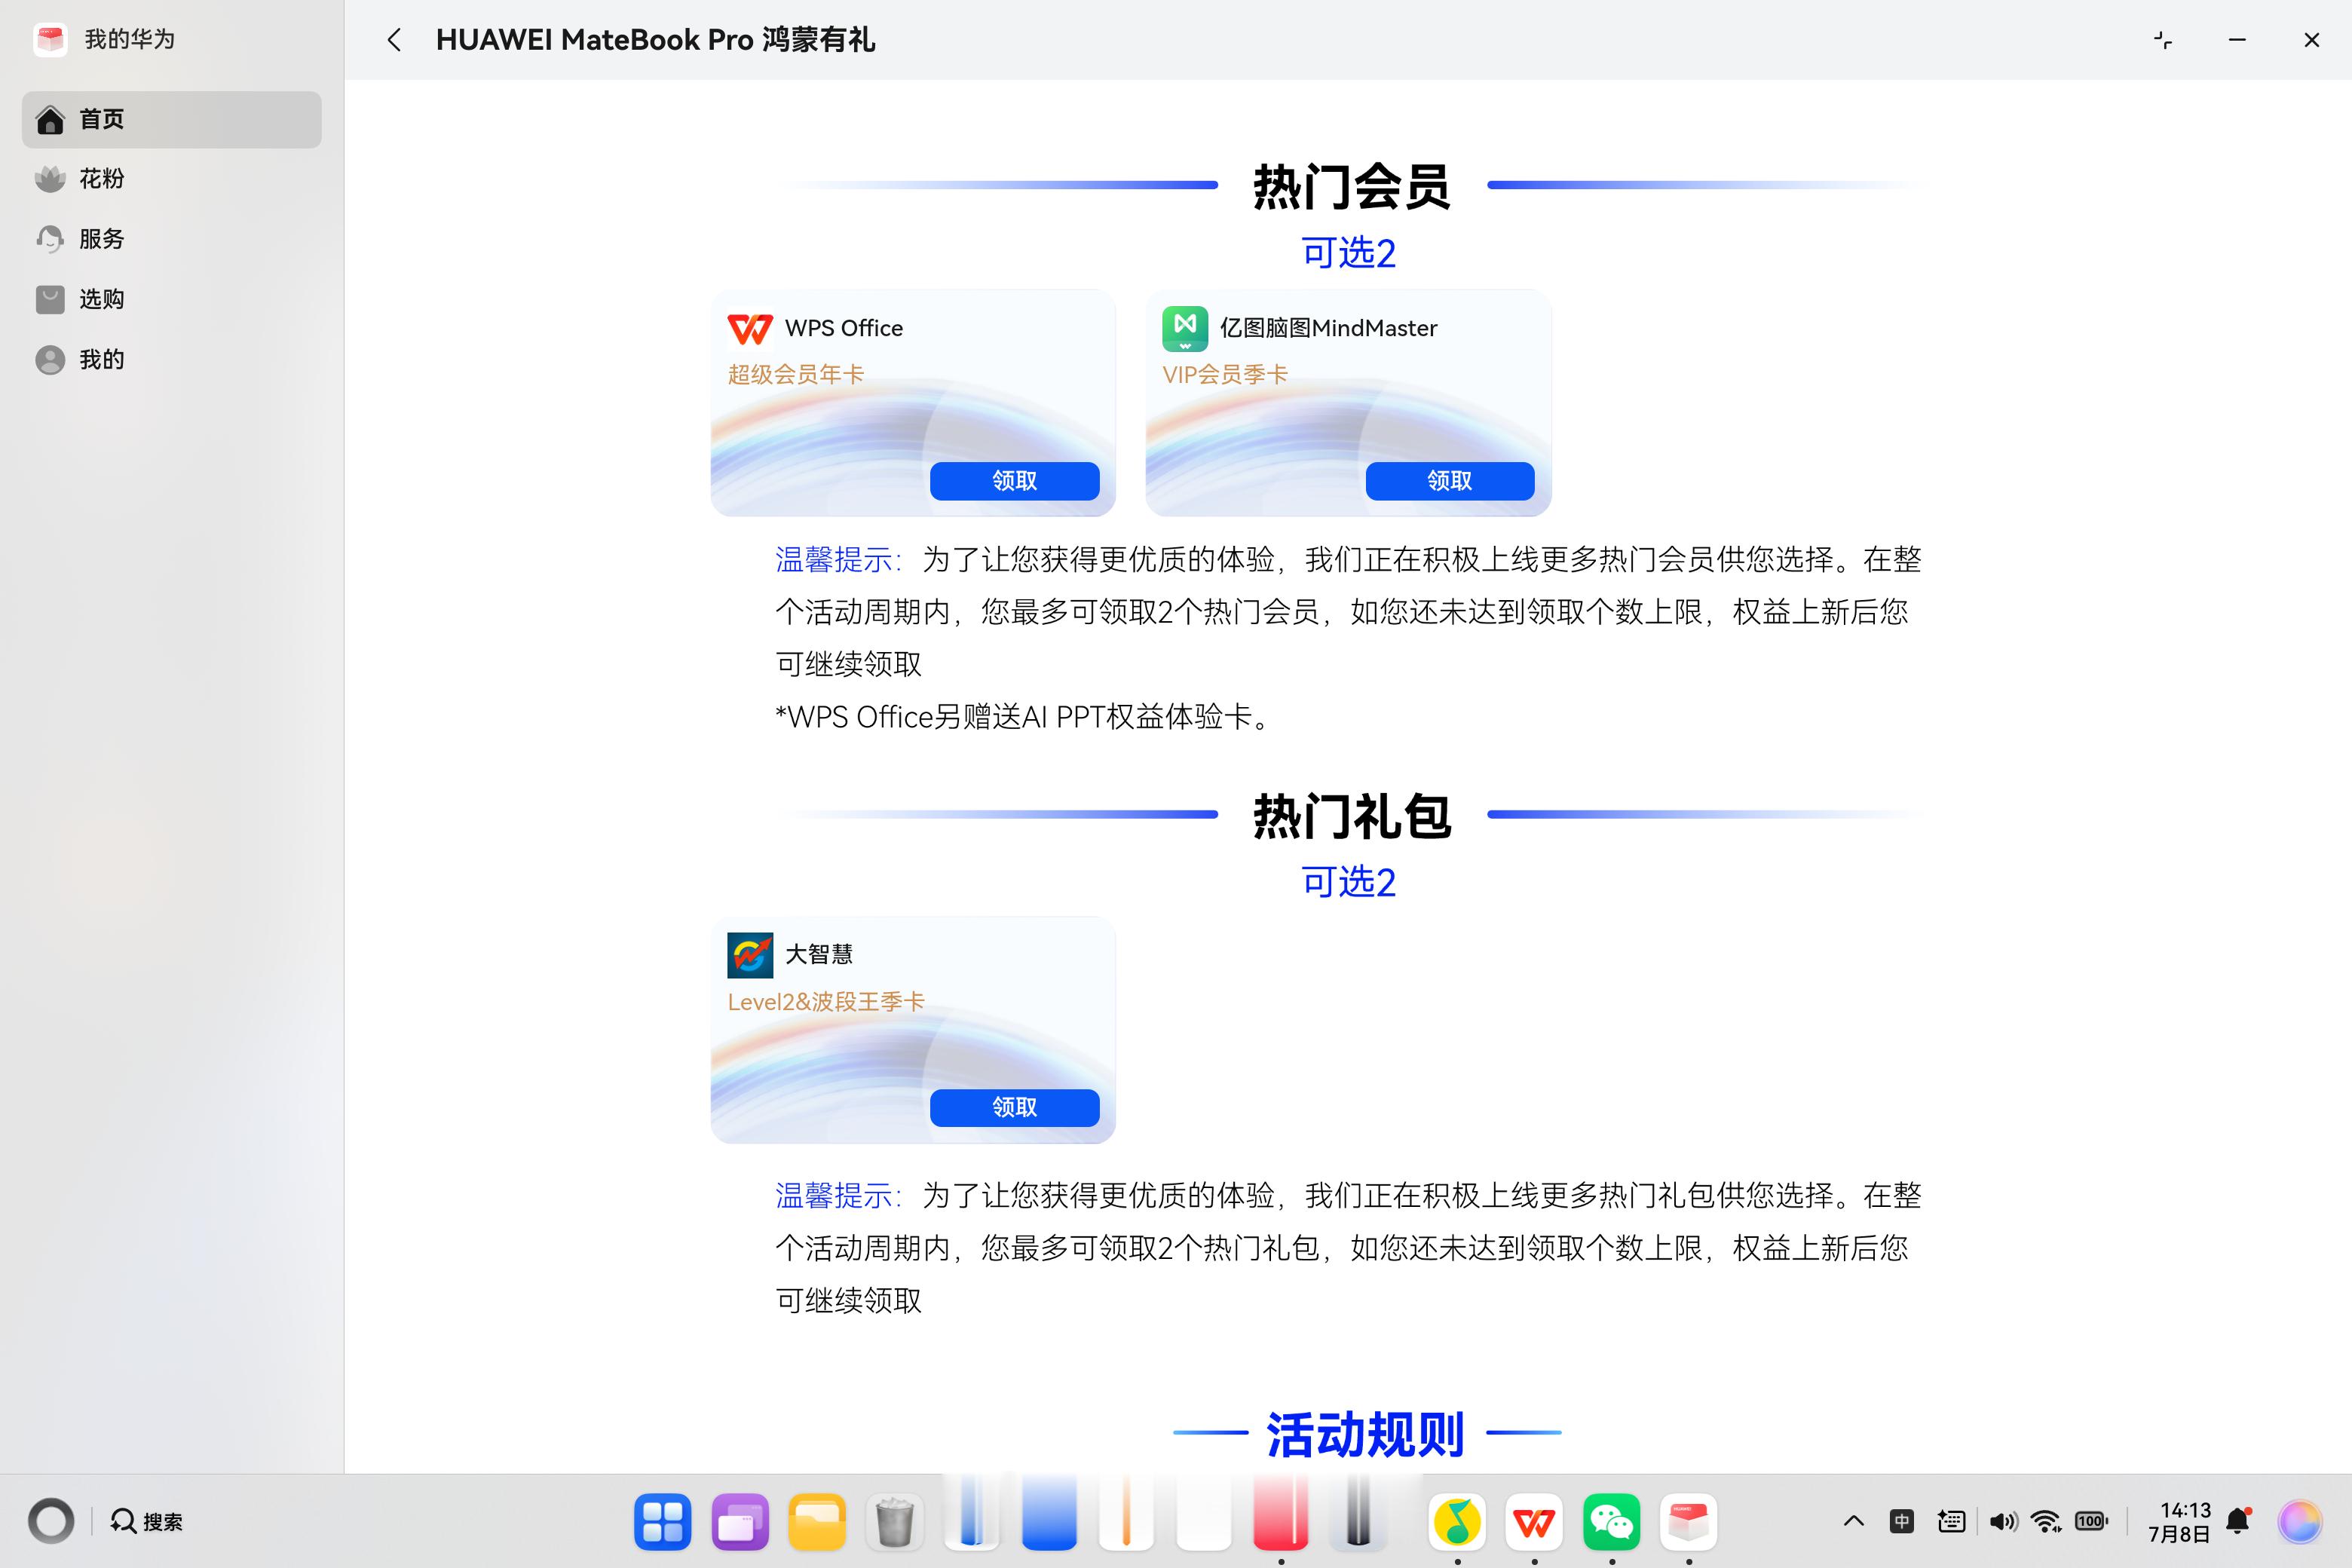Click the 大智慧 logo on its card
The height and width of the screenshot is (1568, 2352).
click(750, 955)
